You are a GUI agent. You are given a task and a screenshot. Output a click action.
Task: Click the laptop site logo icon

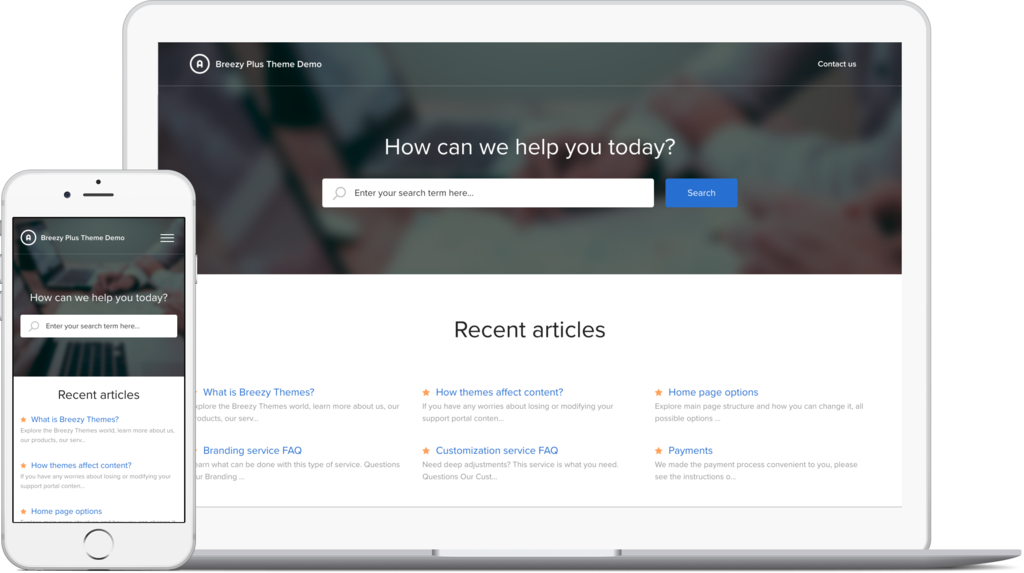click(199, 64)
